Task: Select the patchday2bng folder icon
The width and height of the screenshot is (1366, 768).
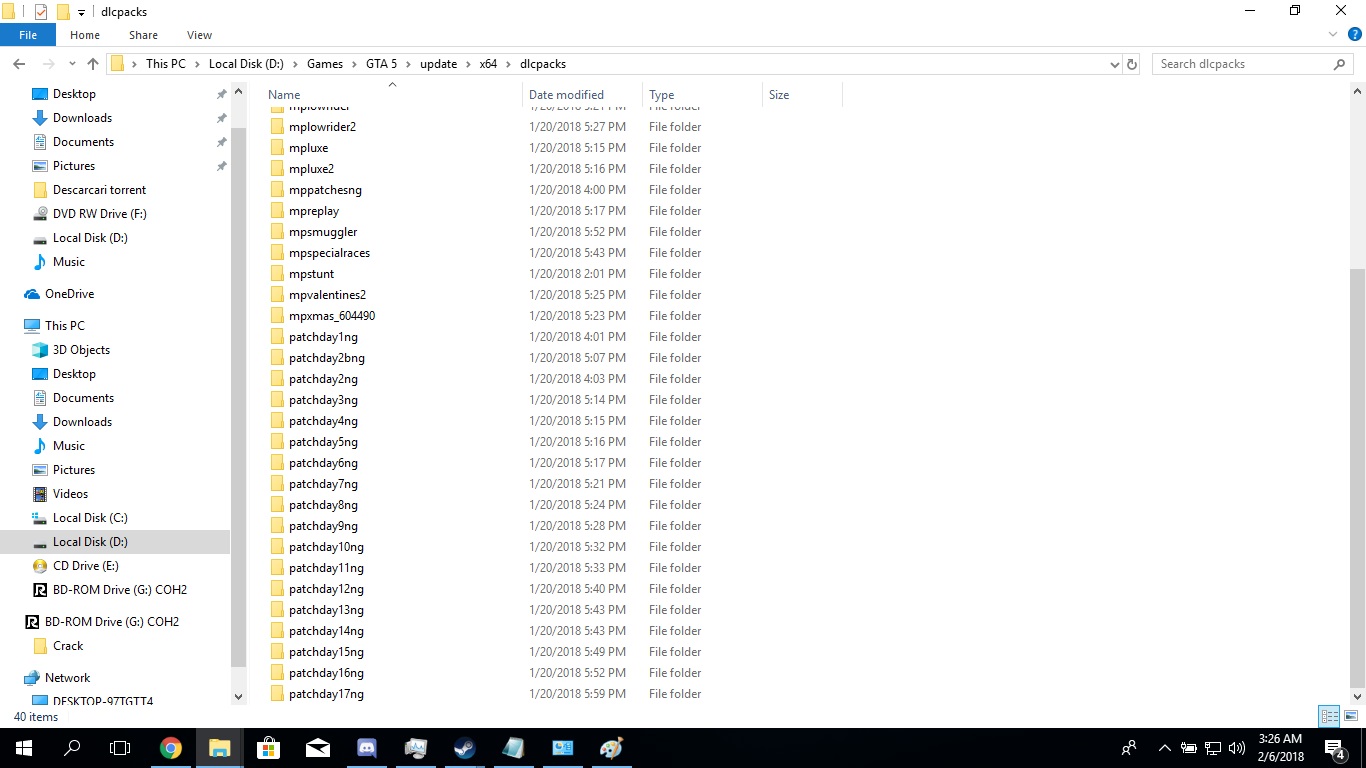Action: (278, 358)
